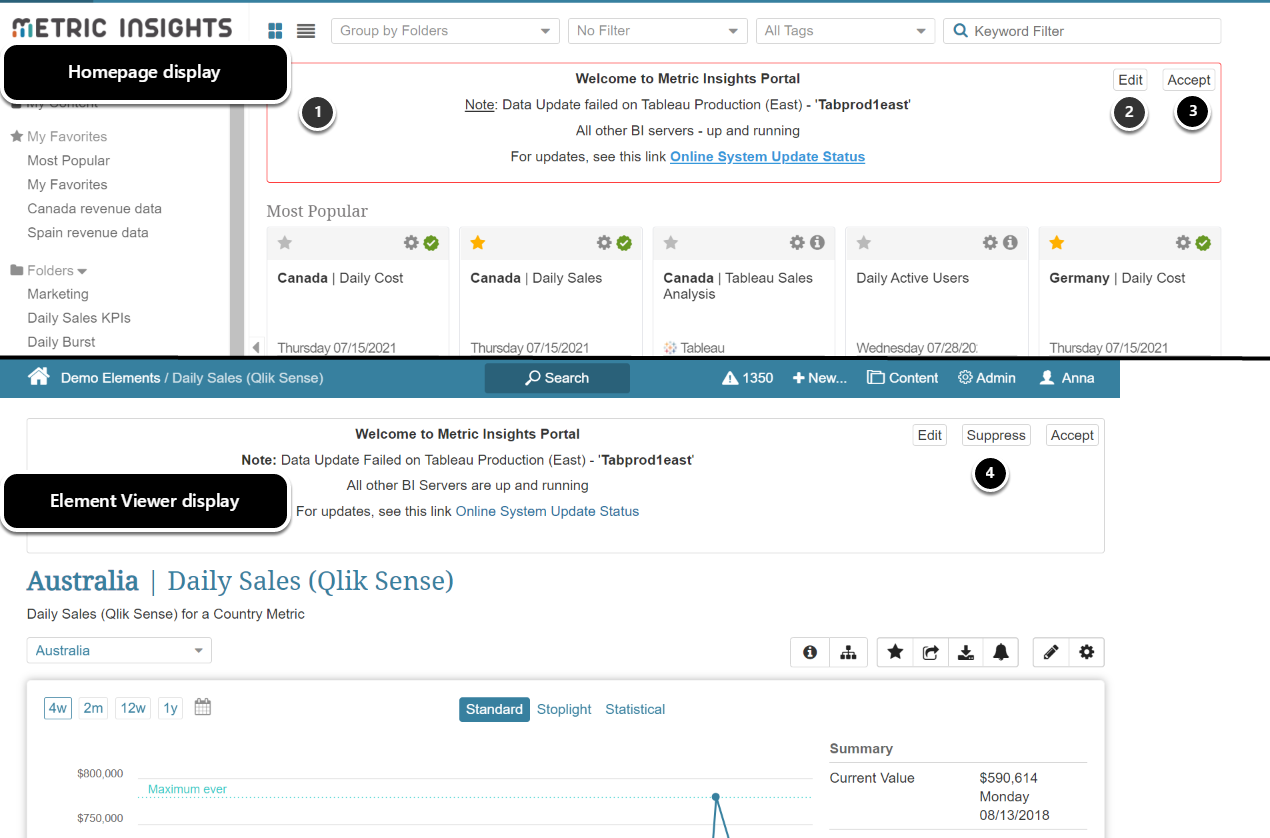Select the 2m time range

coord(93,708)
